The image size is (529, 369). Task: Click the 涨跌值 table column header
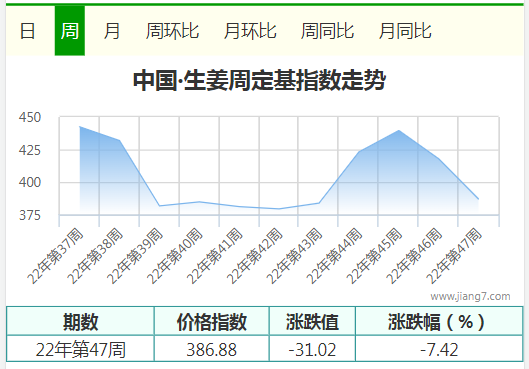coord(312,321)
